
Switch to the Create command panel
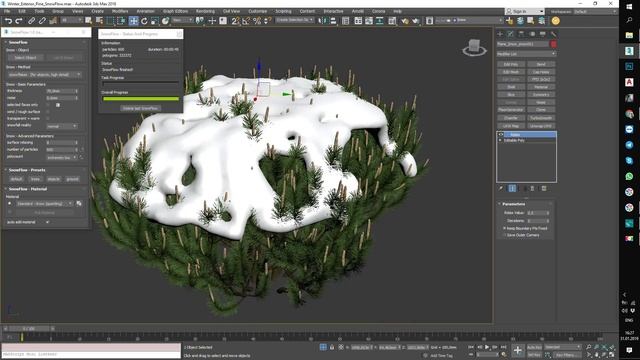click(500, 34)
